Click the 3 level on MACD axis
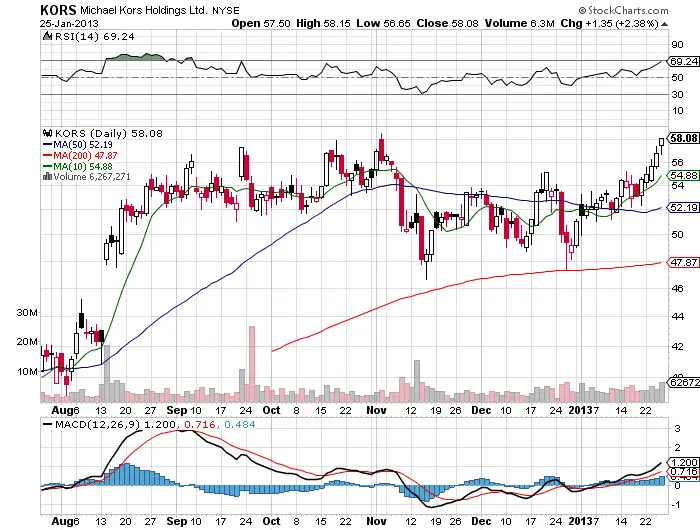This screenshot has height=530, width=700. [x=677, y=429]
